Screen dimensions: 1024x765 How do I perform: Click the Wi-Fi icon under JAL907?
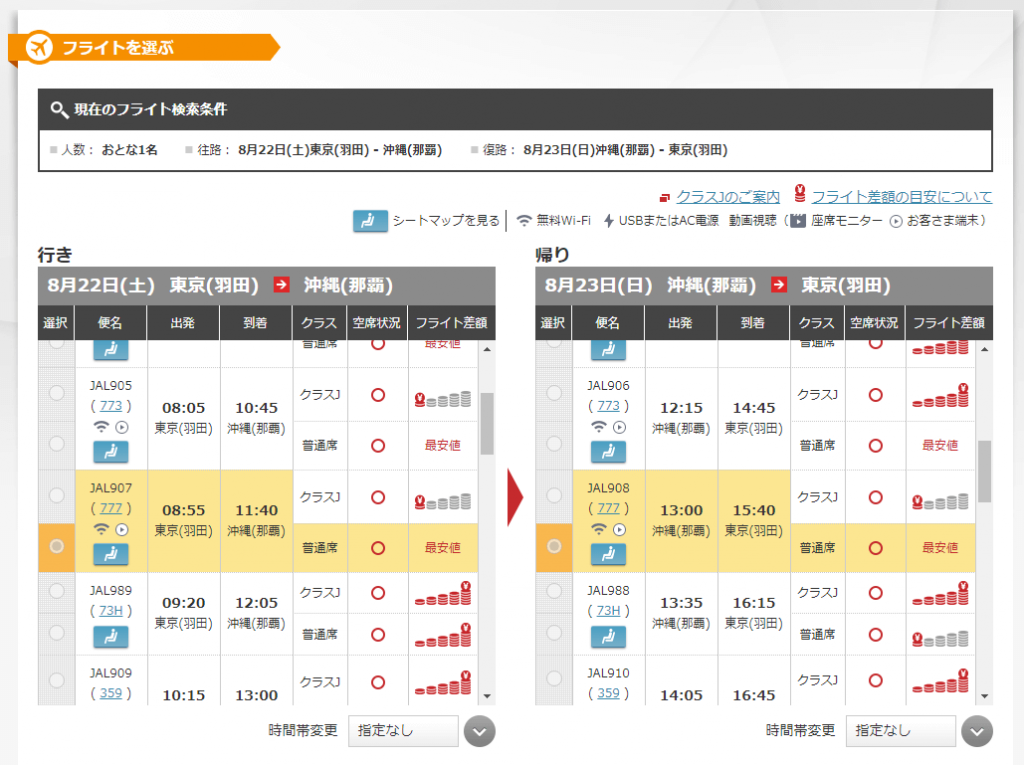[101, 530]
